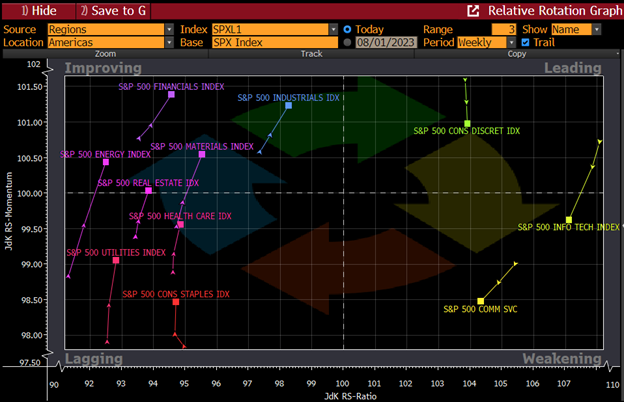Image resolution: width=624 pixels, height=402 pixels.
Task: Open the Period Weekly dropdown
Action: click(x=511, y=42)
